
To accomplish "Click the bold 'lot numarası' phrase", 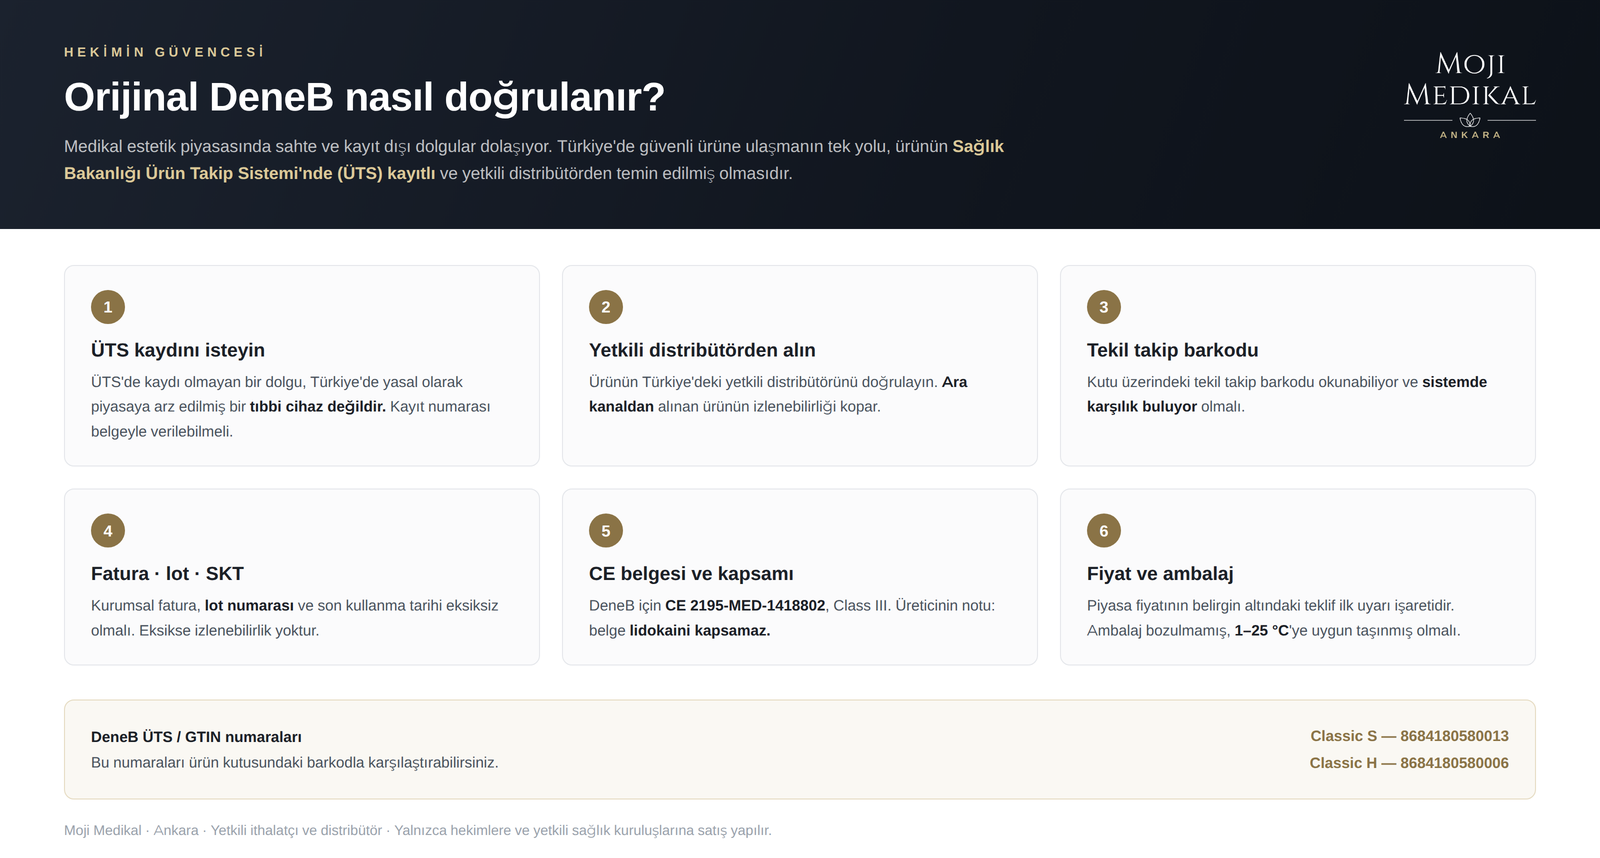I will pyautogui.click(x=249, y=606).
